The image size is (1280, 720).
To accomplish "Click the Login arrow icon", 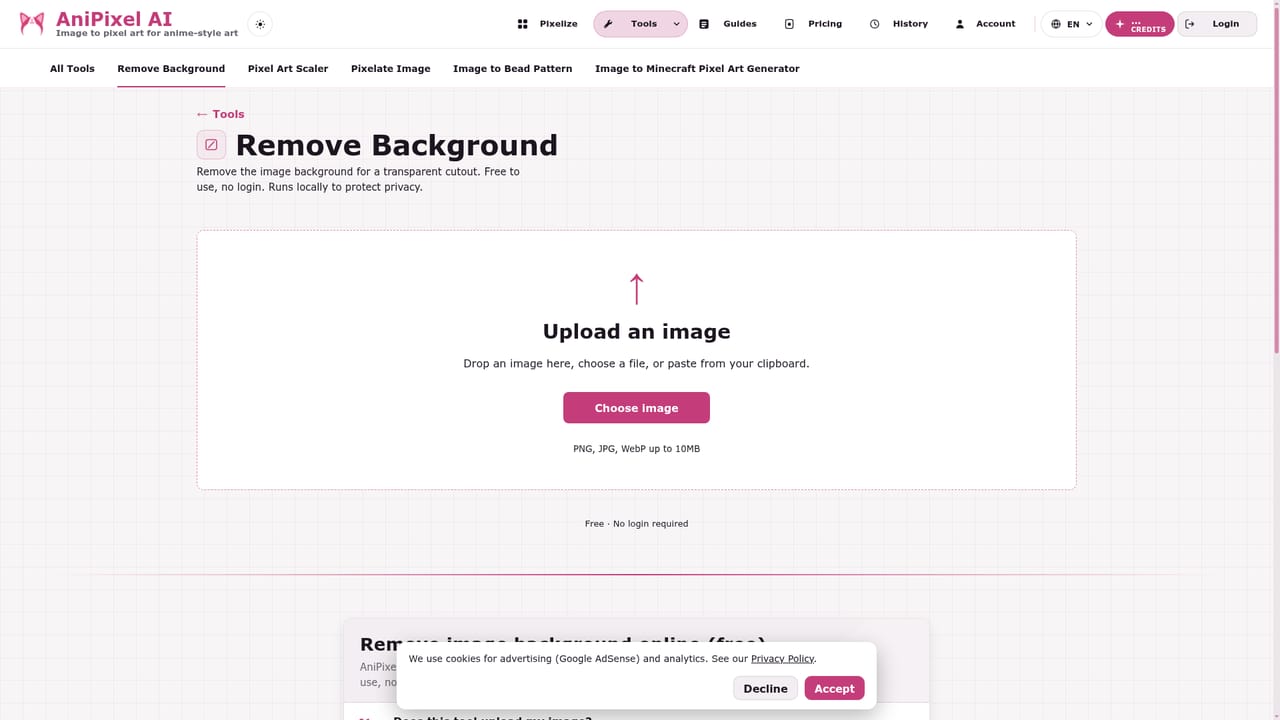I will (1190, 24).
